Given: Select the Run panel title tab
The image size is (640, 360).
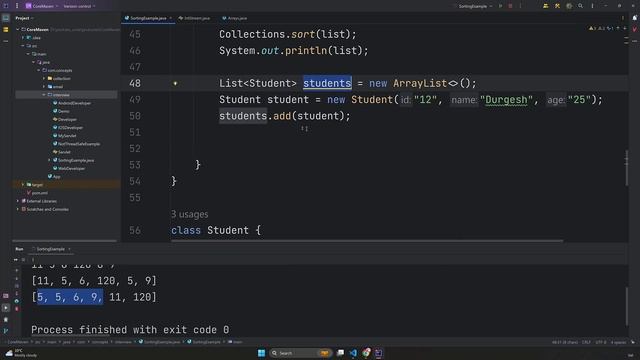Looking at the screenshot, I should tap(19, 249).
